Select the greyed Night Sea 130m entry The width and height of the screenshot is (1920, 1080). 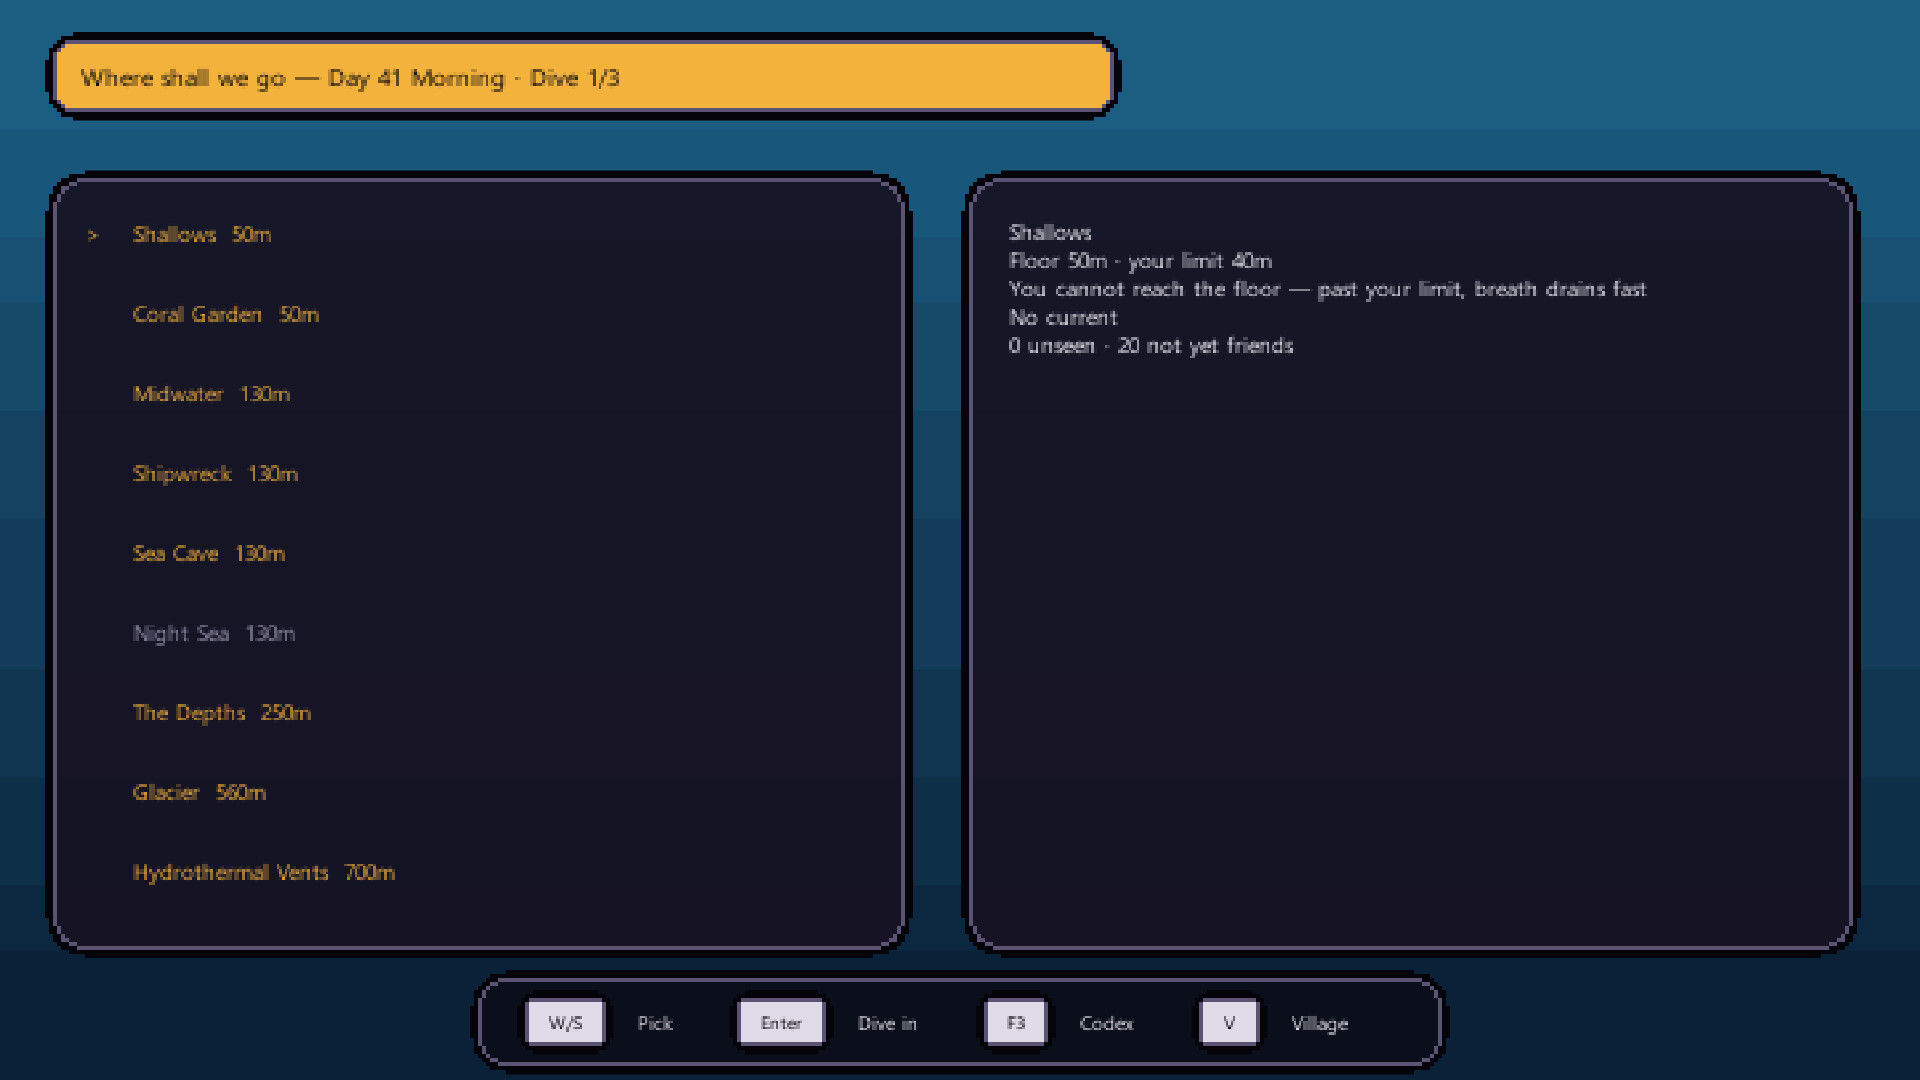tap(214, 633)
